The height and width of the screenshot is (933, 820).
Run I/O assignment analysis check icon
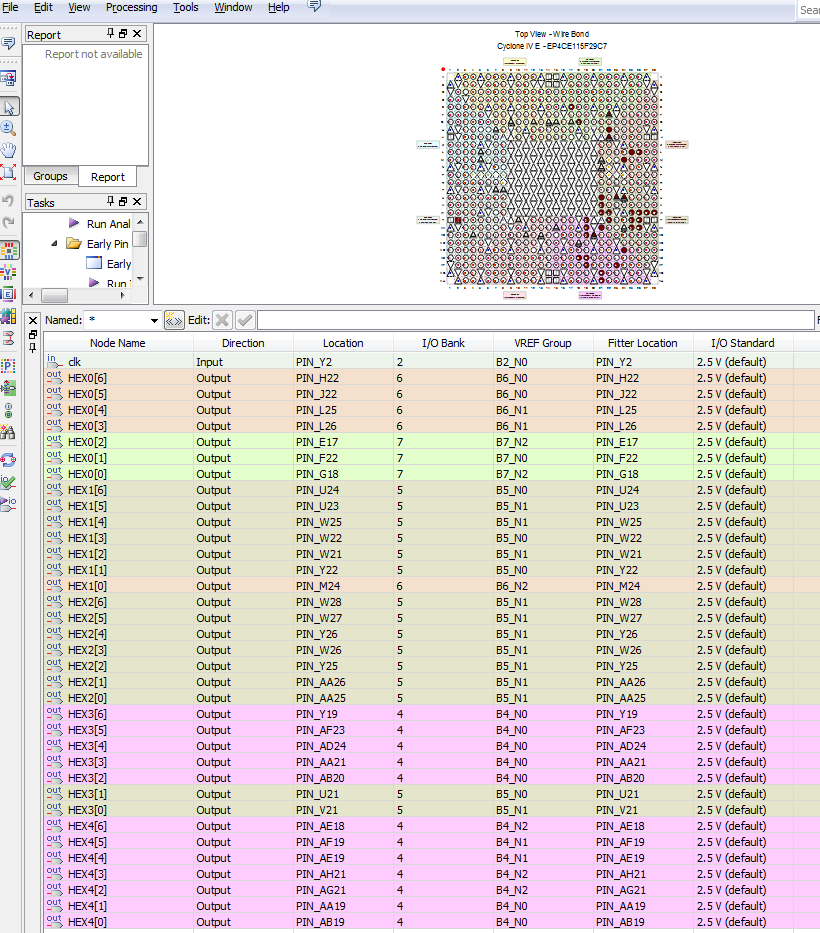(x=9, y=481)
